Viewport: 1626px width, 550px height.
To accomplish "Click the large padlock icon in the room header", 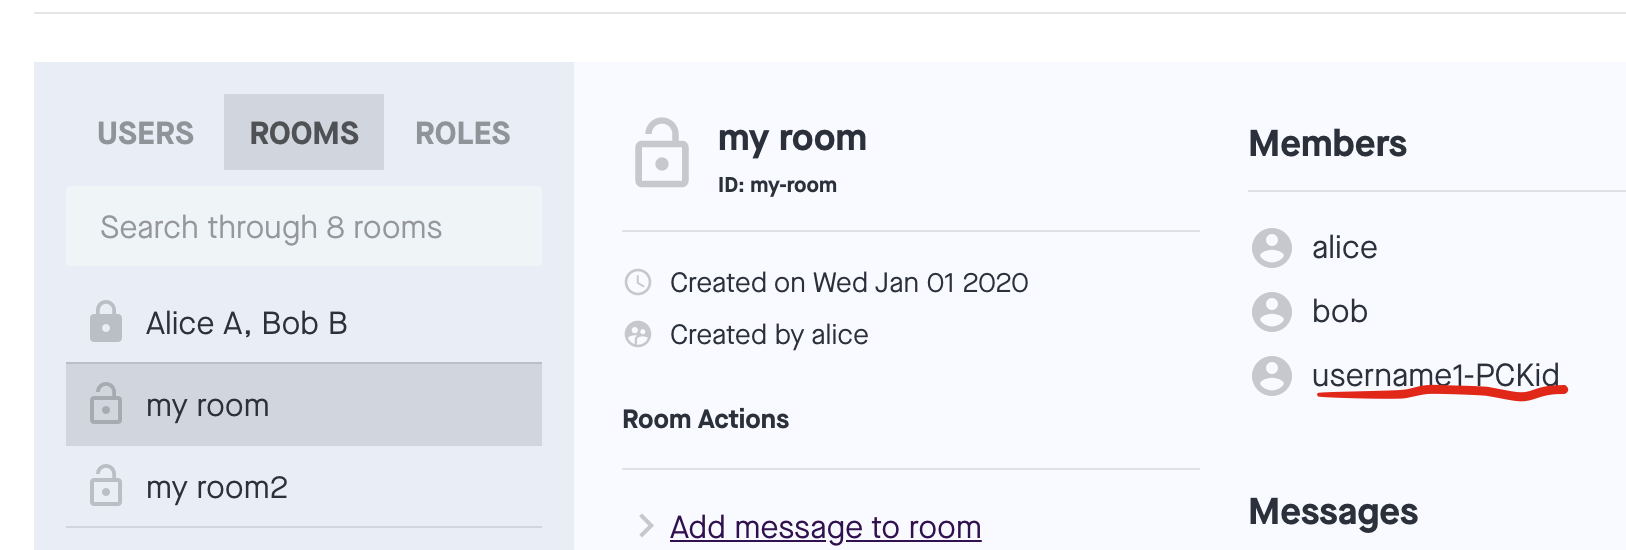I will click(x=662, y=154).
